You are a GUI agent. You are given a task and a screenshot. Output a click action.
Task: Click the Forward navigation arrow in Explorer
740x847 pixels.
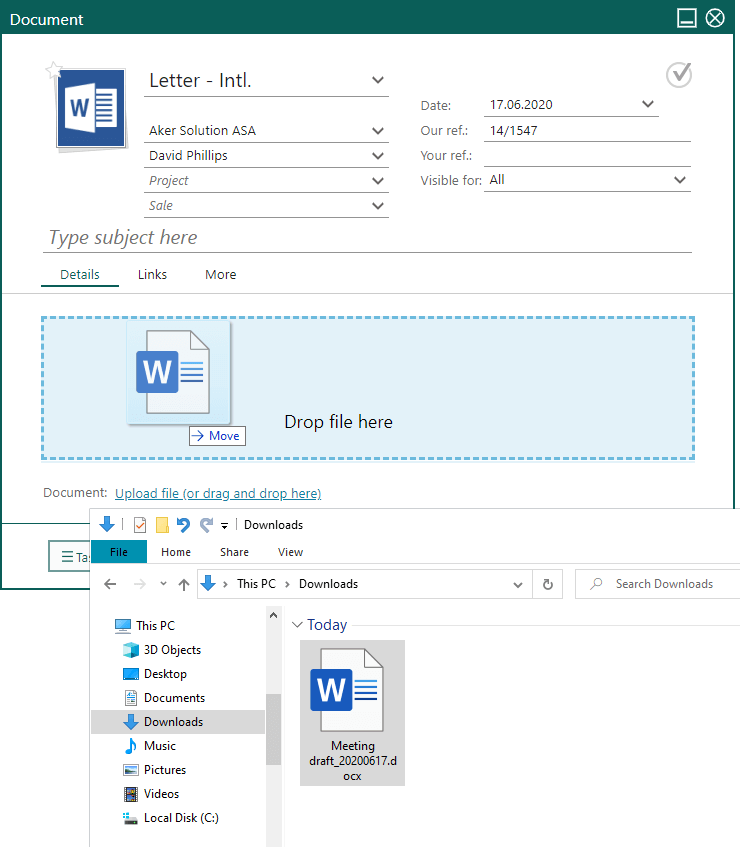140,584
